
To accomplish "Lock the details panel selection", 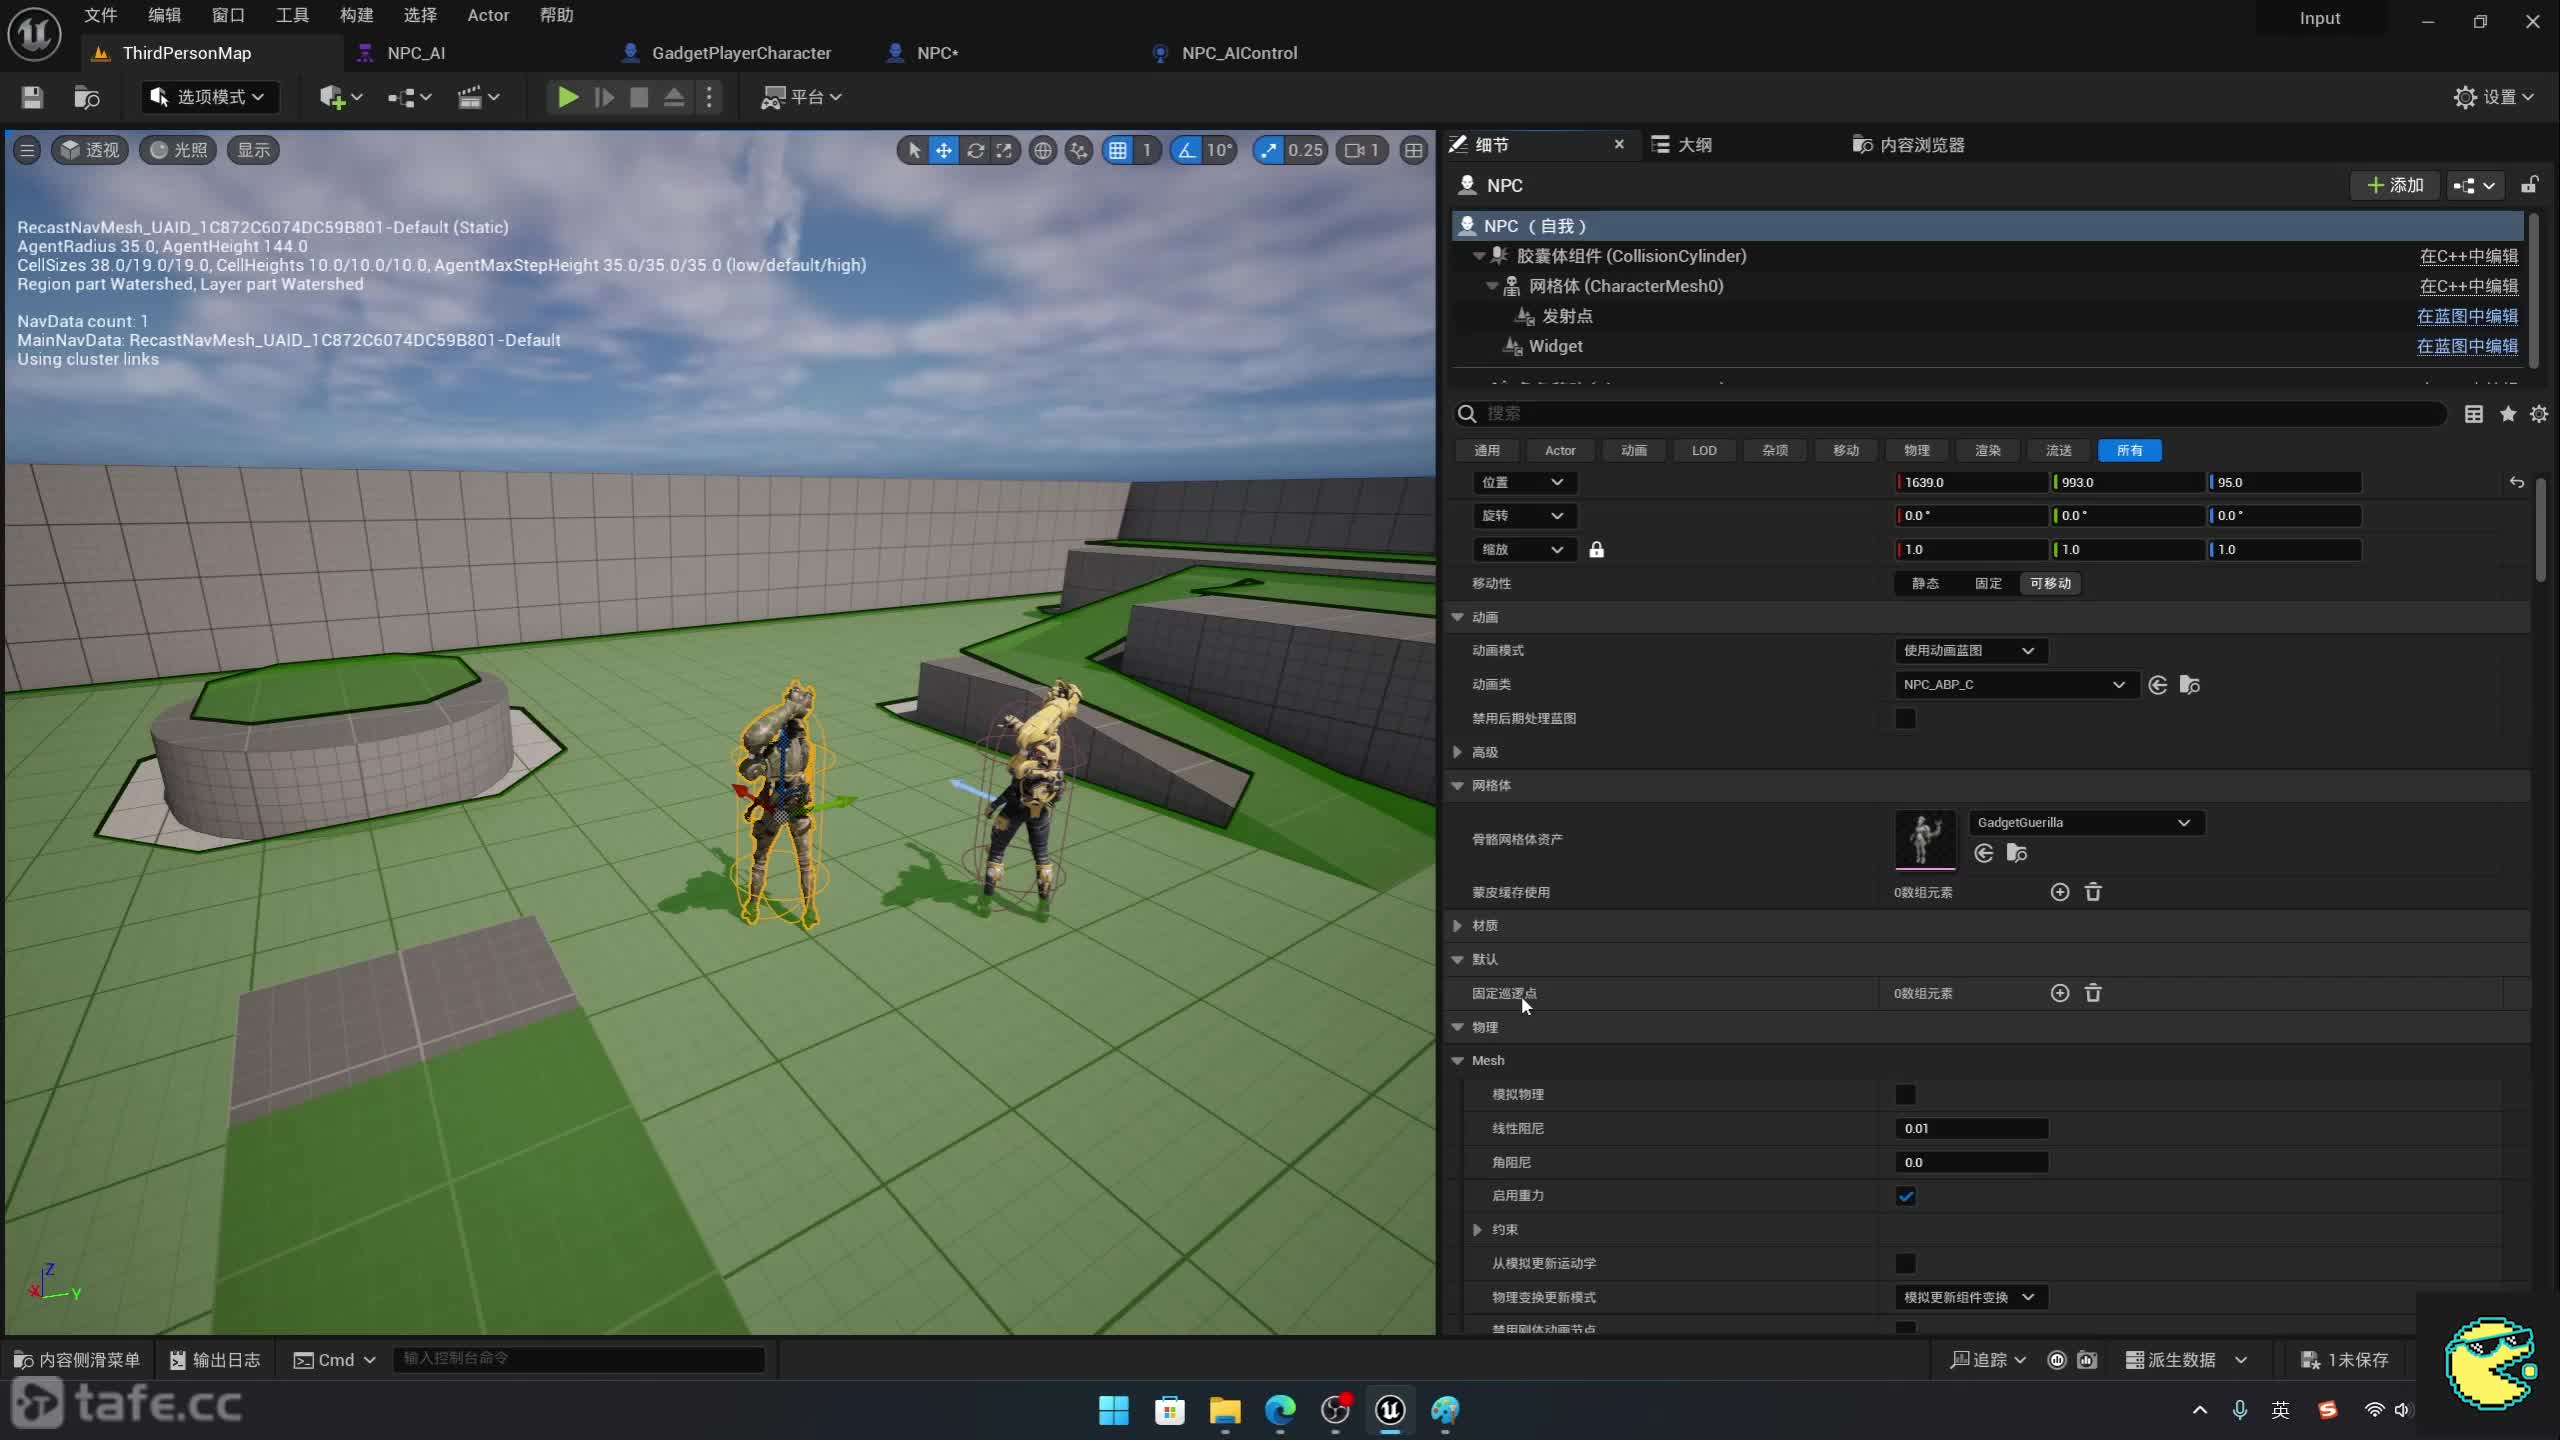I will [2530, 185].
